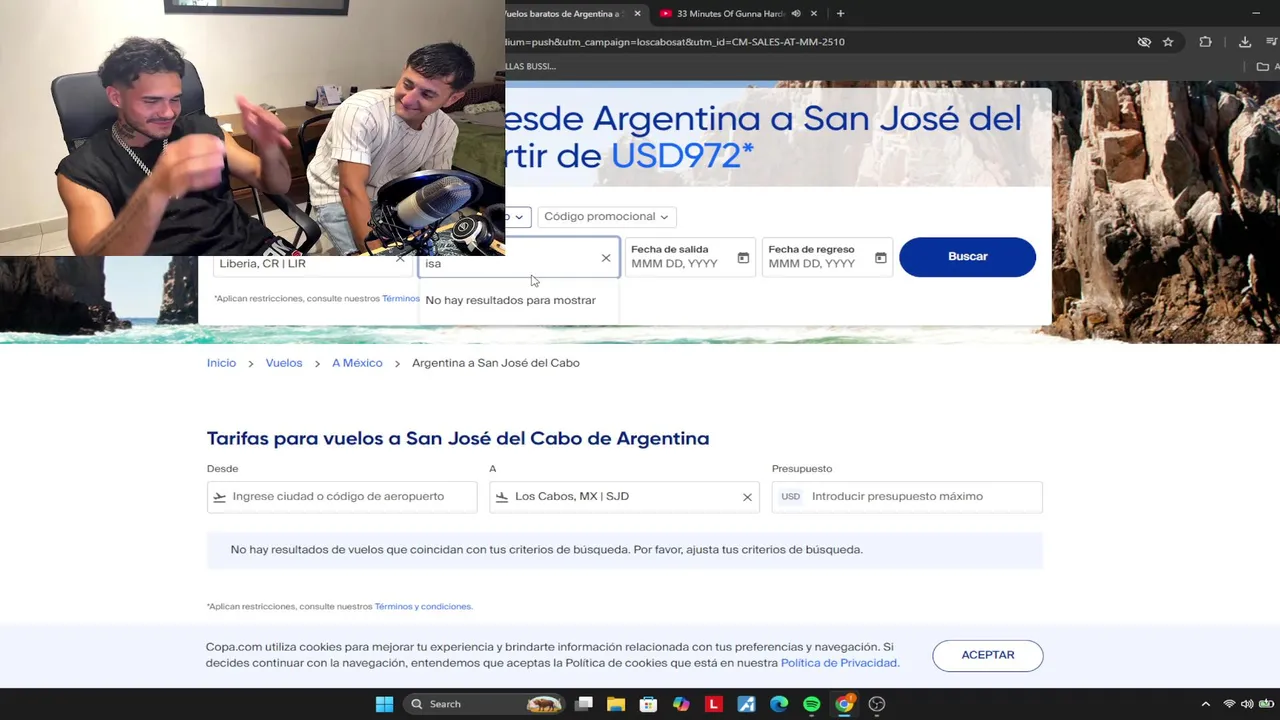Open Copilot from the taskbar
The height and width of the screenshot is (720, 1280).
coord(681,704)
